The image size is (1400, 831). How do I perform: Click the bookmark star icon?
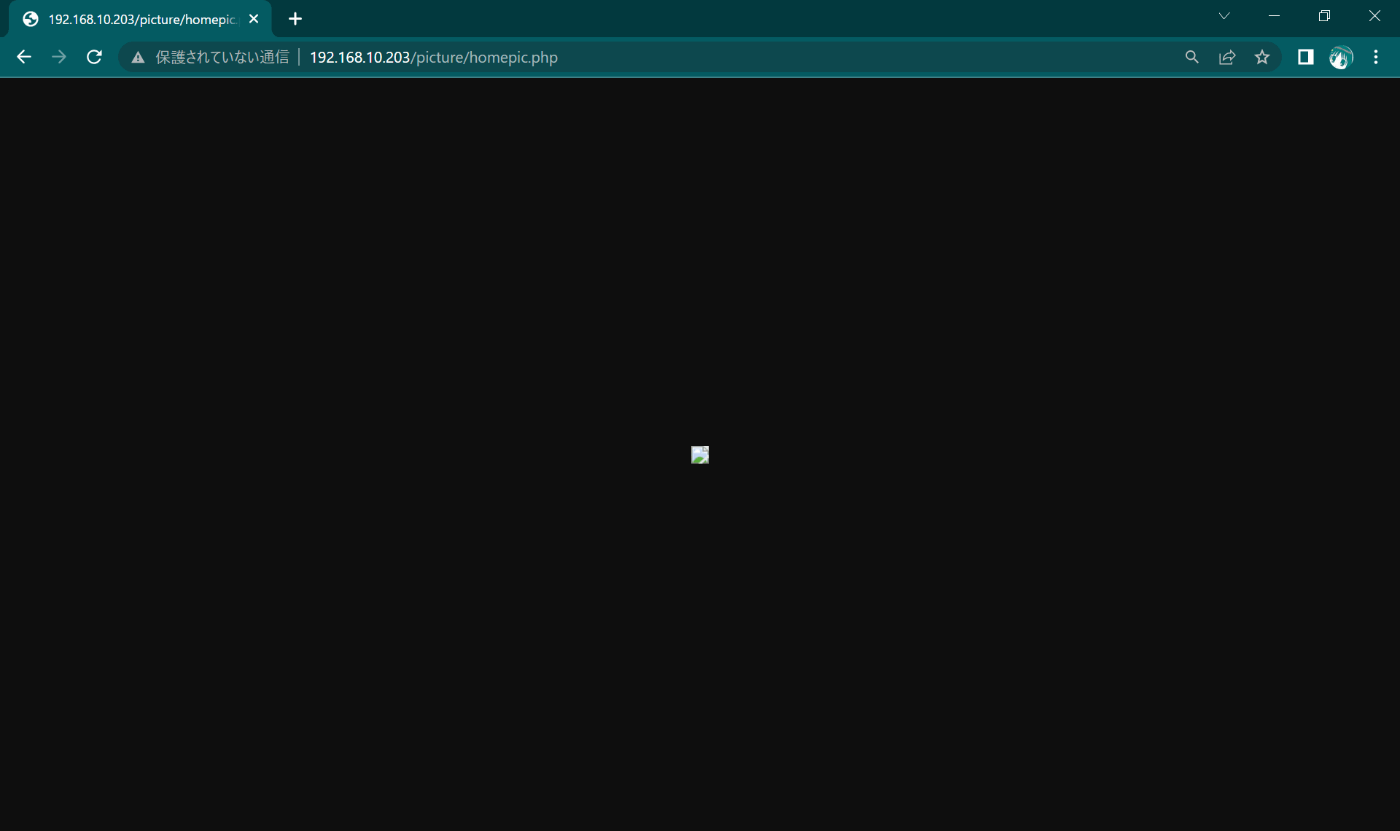coord(1262,57)
